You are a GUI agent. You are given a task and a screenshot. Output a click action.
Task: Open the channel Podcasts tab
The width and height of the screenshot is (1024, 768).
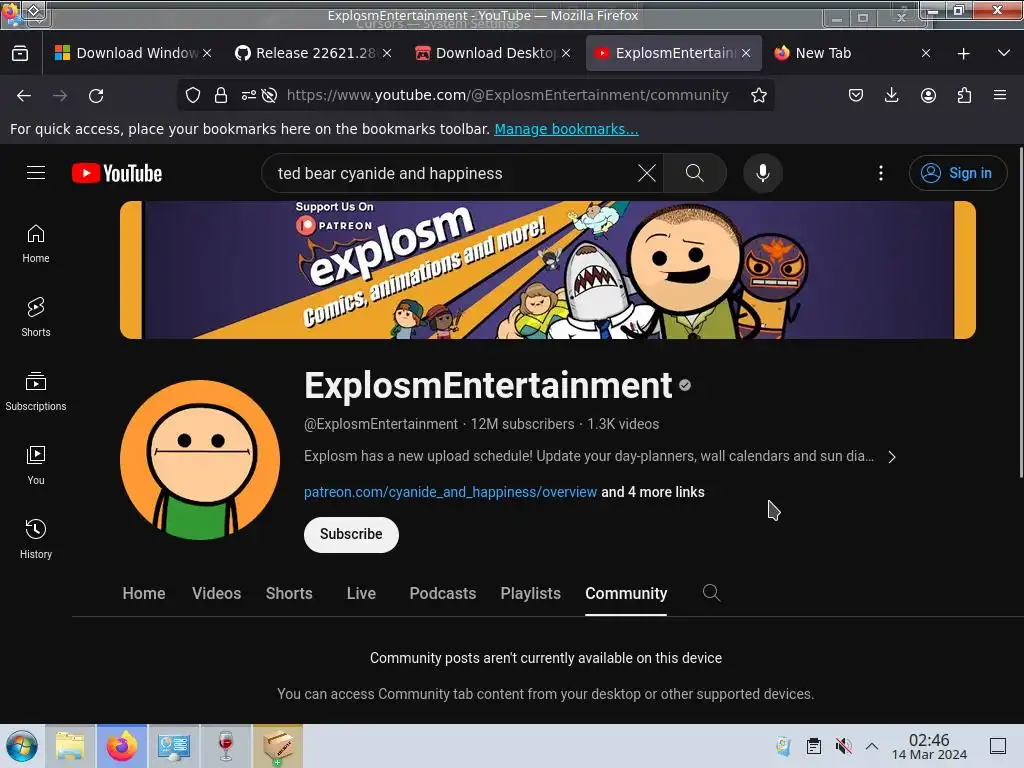coord(443,594)
